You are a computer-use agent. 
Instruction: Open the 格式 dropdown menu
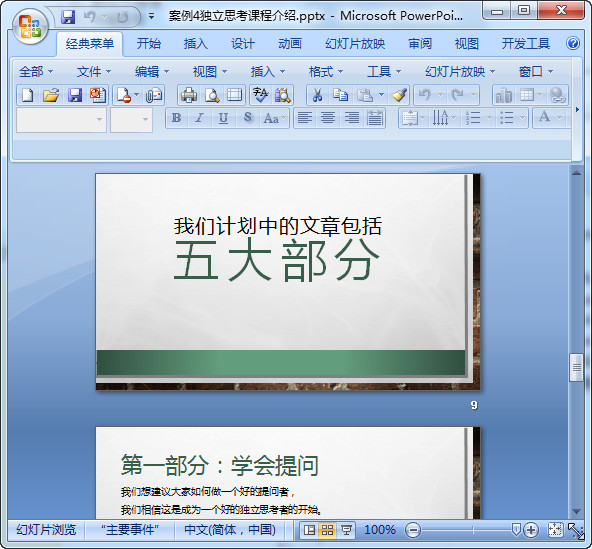coord(326,71)
